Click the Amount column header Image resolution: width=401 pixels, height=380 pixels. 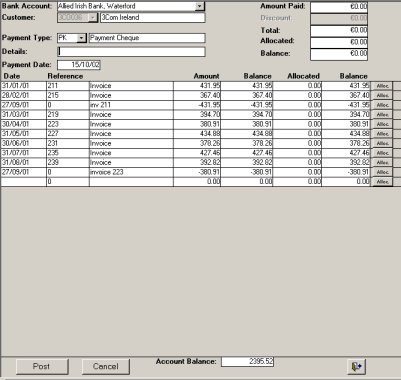[206, 76]
